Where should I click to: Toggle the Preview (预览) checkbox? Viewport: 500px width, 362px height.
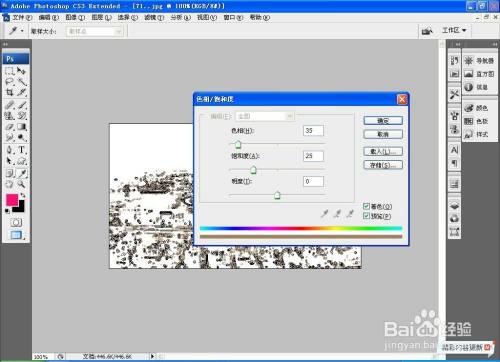pos(366,216)
